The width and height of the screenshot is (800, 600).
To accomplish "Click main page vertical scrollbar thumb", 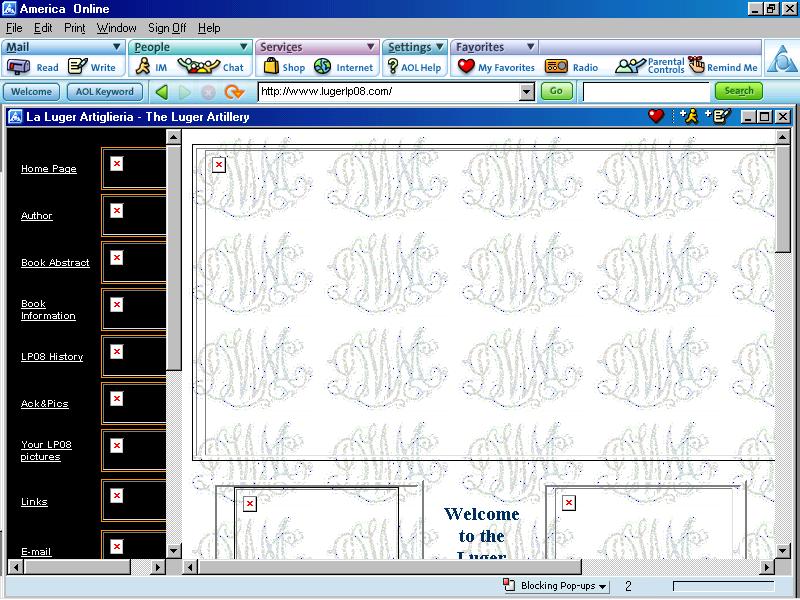I will pos(783,198).
